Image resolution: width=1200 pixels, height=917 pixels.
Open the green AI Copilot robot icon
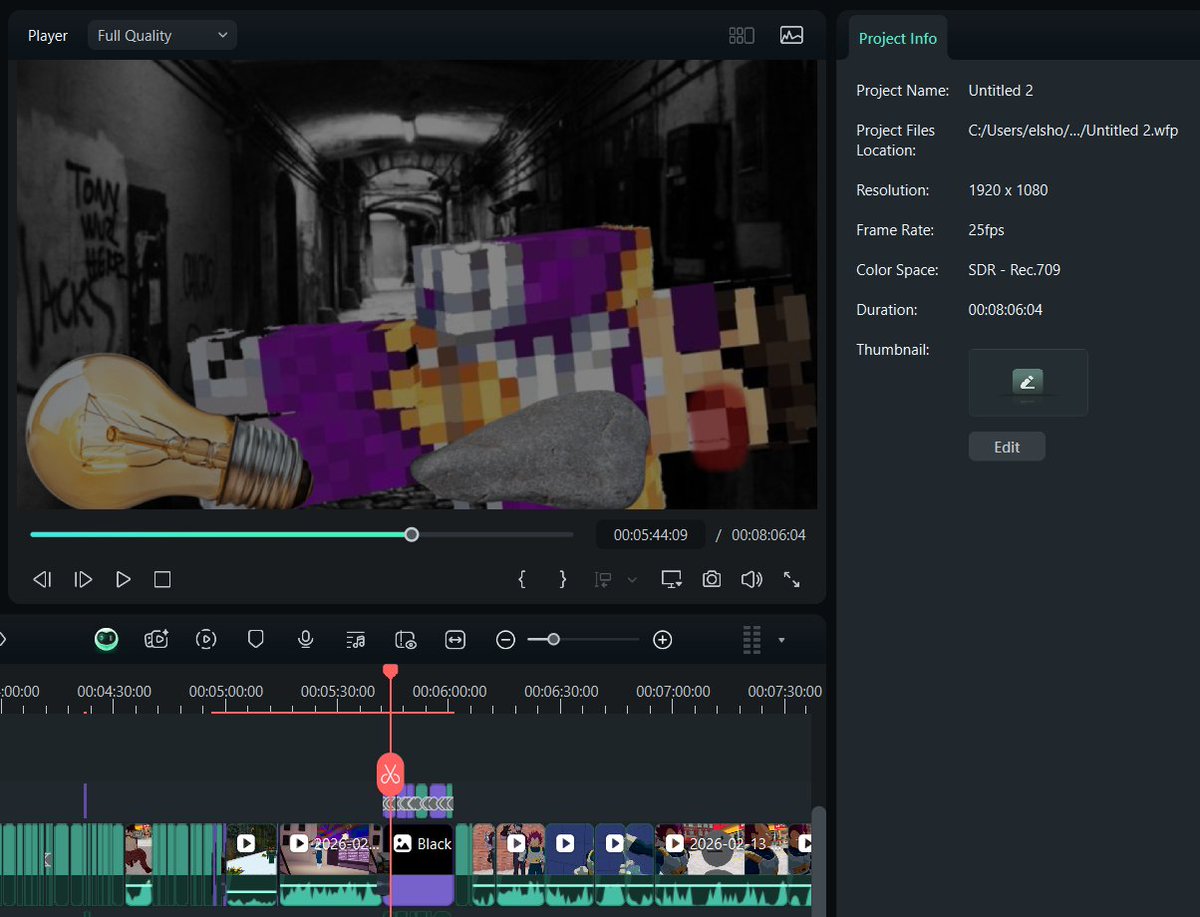coord(107,639)
